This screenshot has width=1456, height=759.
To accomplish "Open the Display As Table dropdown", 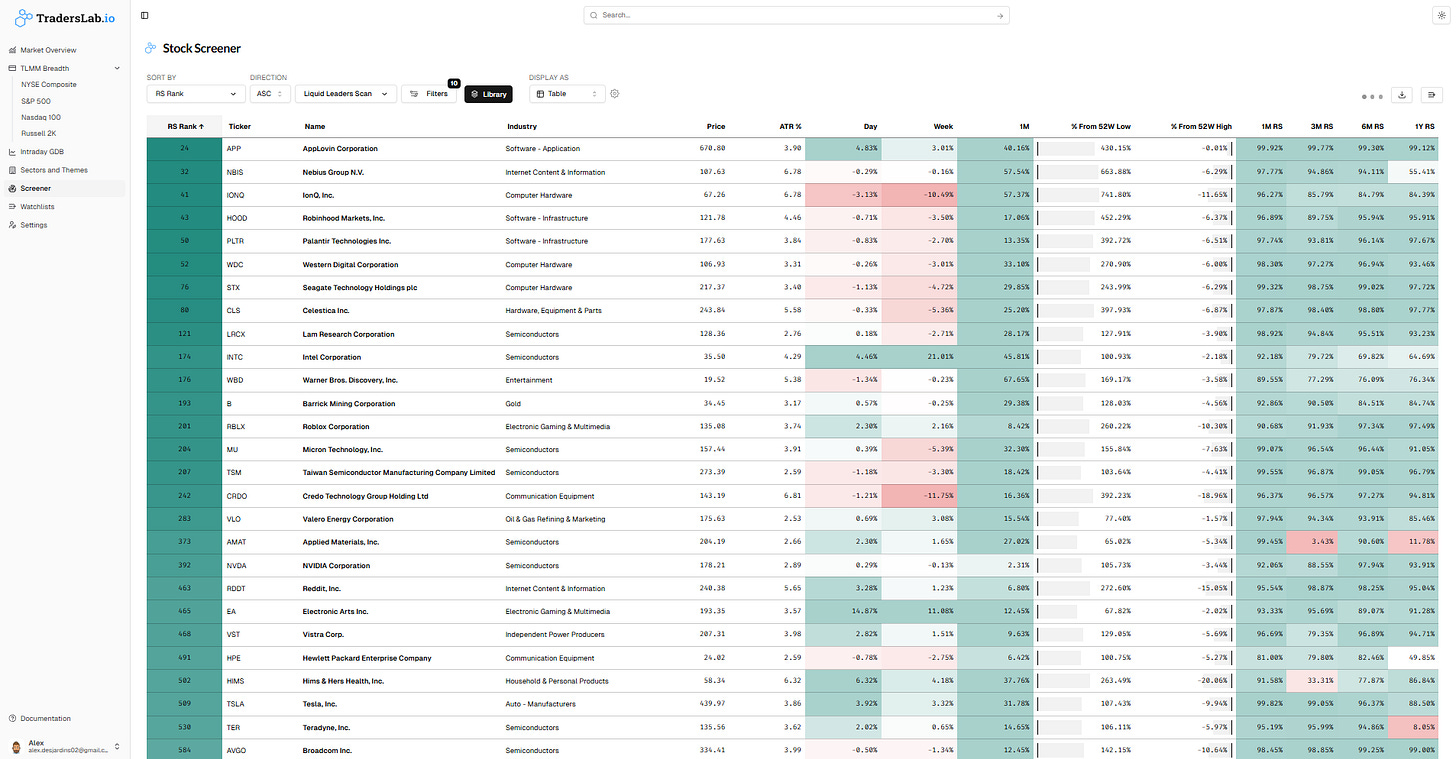I will (567, 94).
